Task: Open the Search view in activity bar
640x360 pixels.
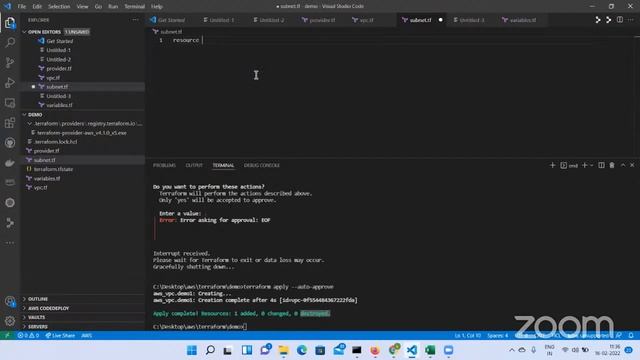Action: 10,42
